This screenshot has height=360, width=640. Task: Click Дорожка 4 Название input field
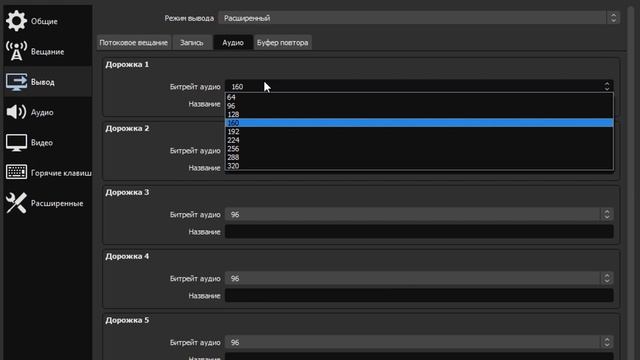click(x=419, y=296)
